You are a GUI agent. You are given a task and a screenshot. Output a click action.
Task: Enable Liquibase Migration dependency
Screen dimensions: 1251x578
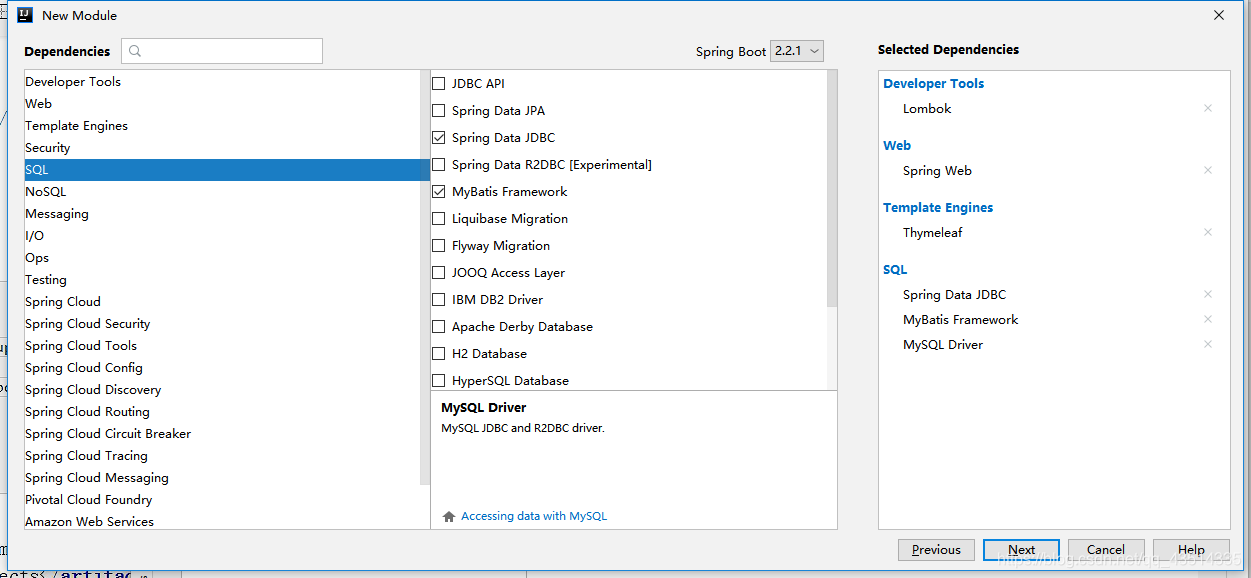coord(438,218)
